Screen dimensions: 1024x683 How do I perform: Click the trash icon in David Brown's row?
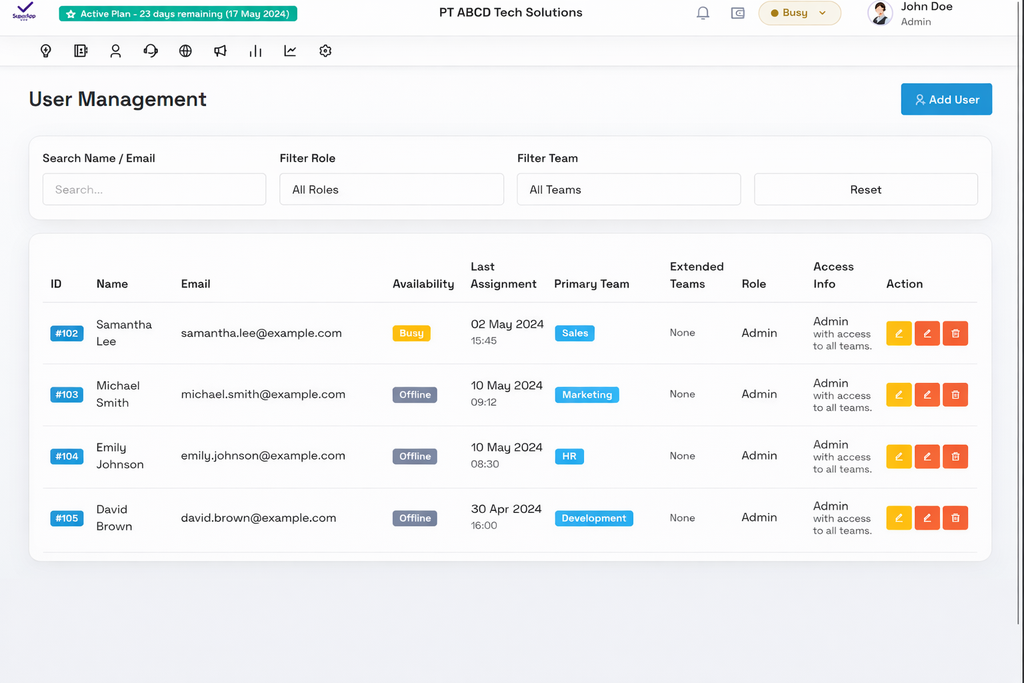click(955, 518)
